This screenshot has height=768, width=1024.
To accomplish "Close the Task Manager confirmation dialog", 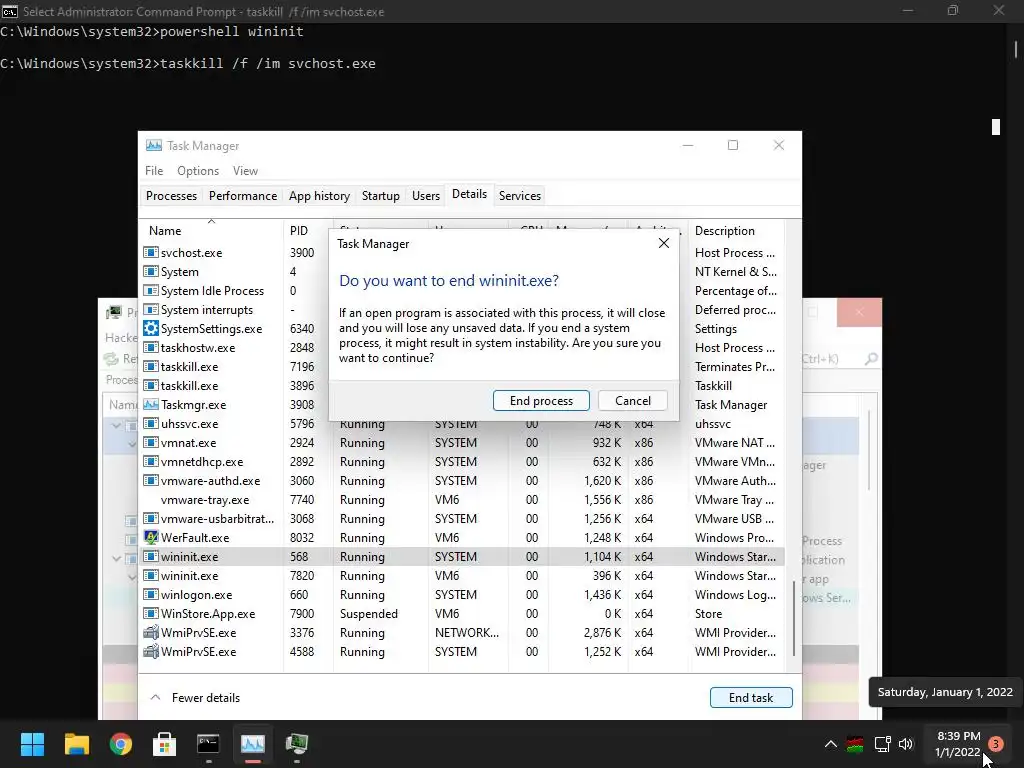I will click(664, 243).
